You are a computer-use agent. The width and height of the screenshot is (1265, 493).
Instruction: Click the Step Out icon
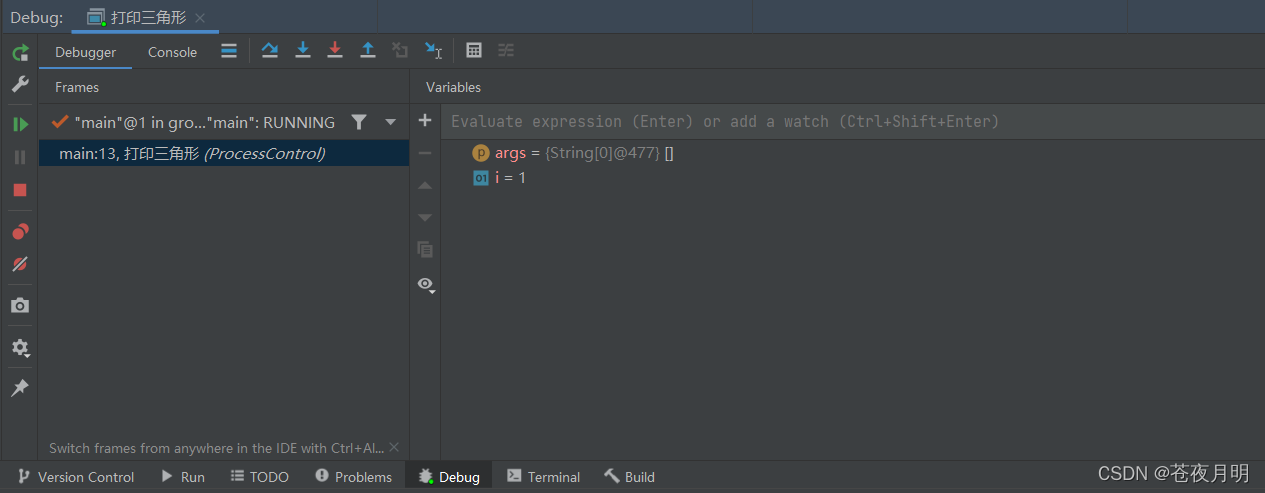(x=368, y=50)
